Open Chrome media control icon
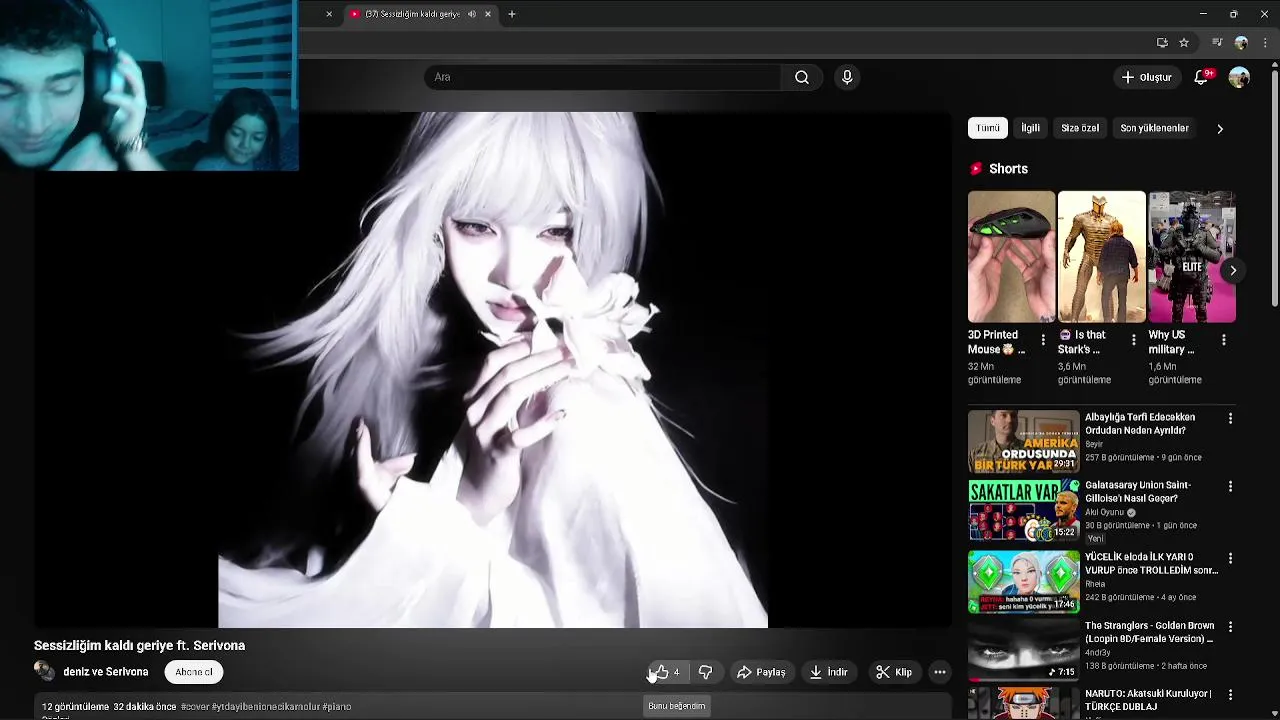1280x720 pixels. pyautogui.click(x=1217, y=43)
